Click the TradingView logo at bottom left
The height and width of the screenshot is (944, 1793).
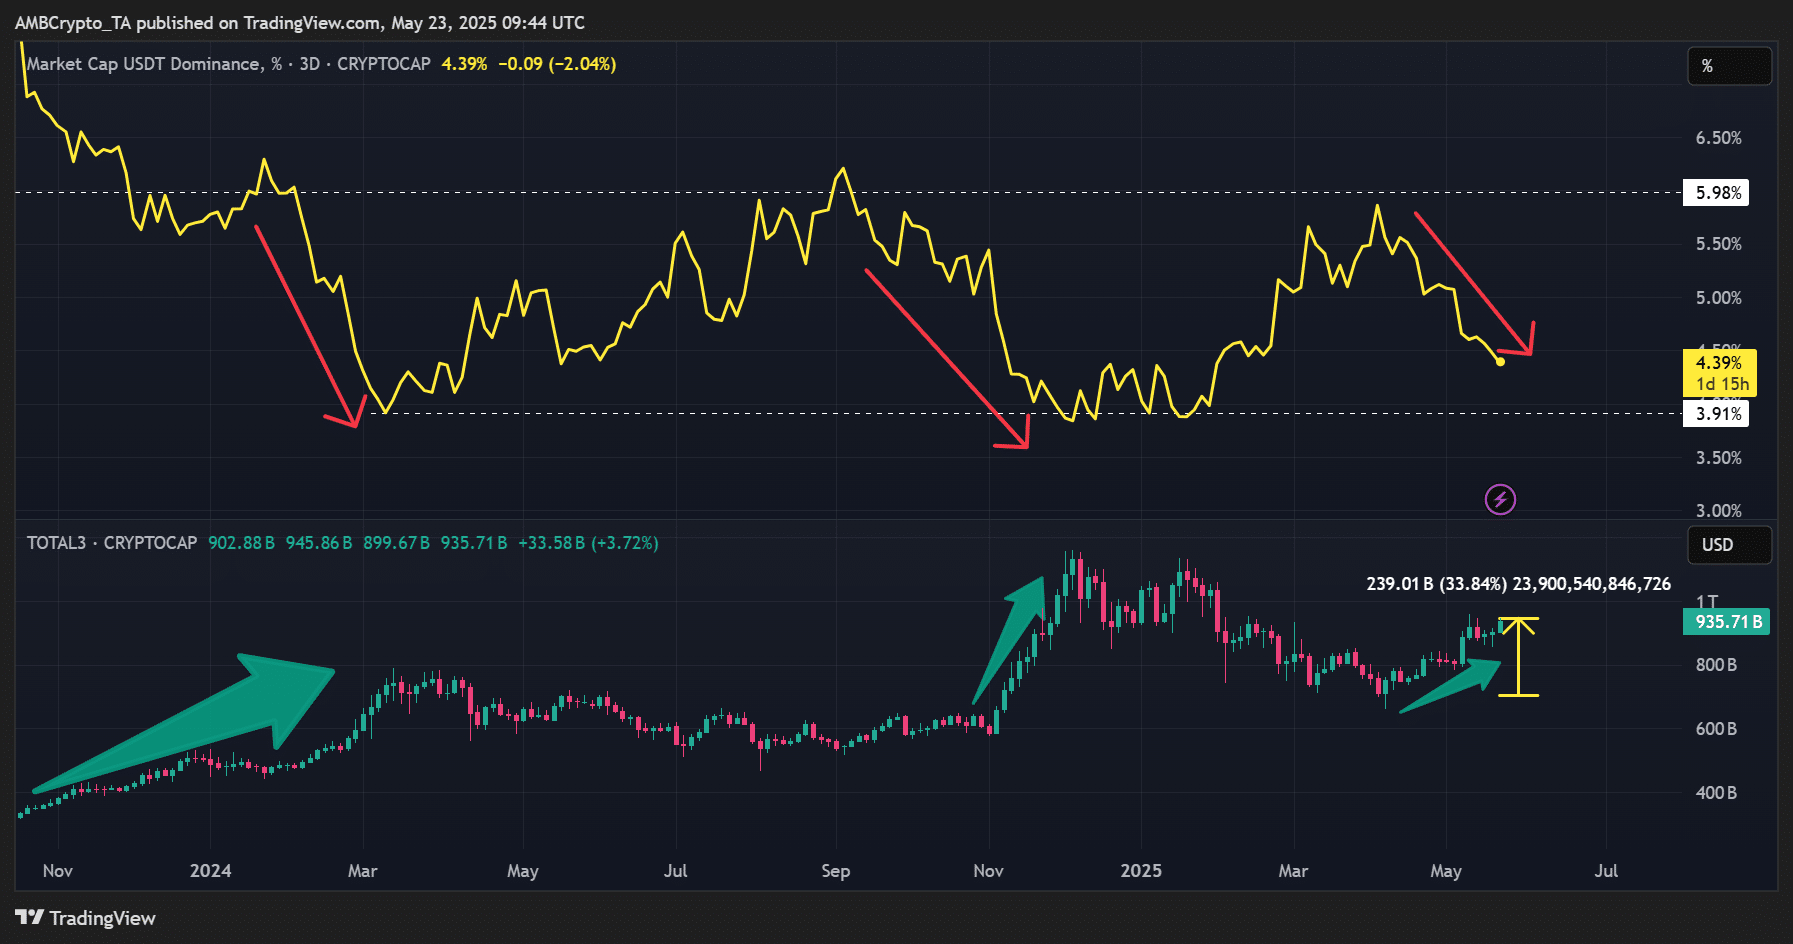[x=86, y=918]
